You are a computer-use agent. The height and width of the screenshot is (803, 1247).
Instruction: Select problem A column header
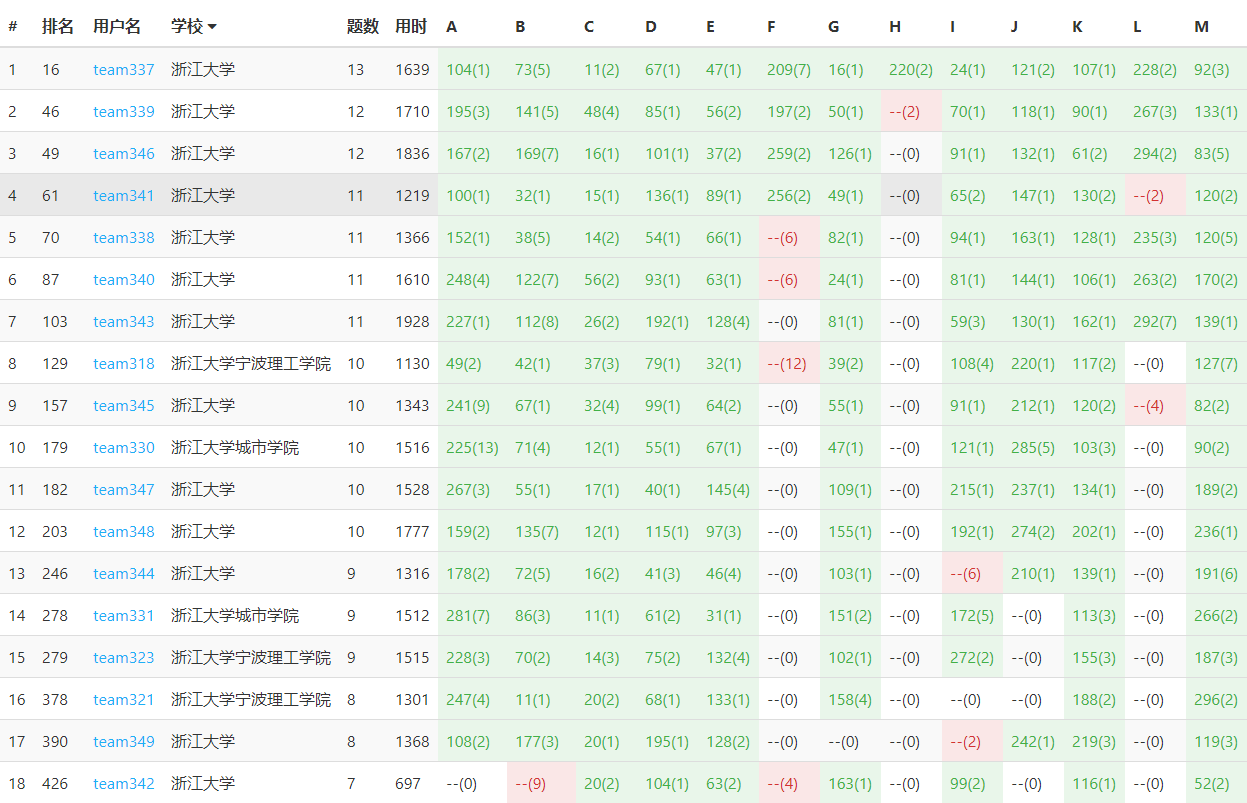pyautogui.click(x=452, y=26)
